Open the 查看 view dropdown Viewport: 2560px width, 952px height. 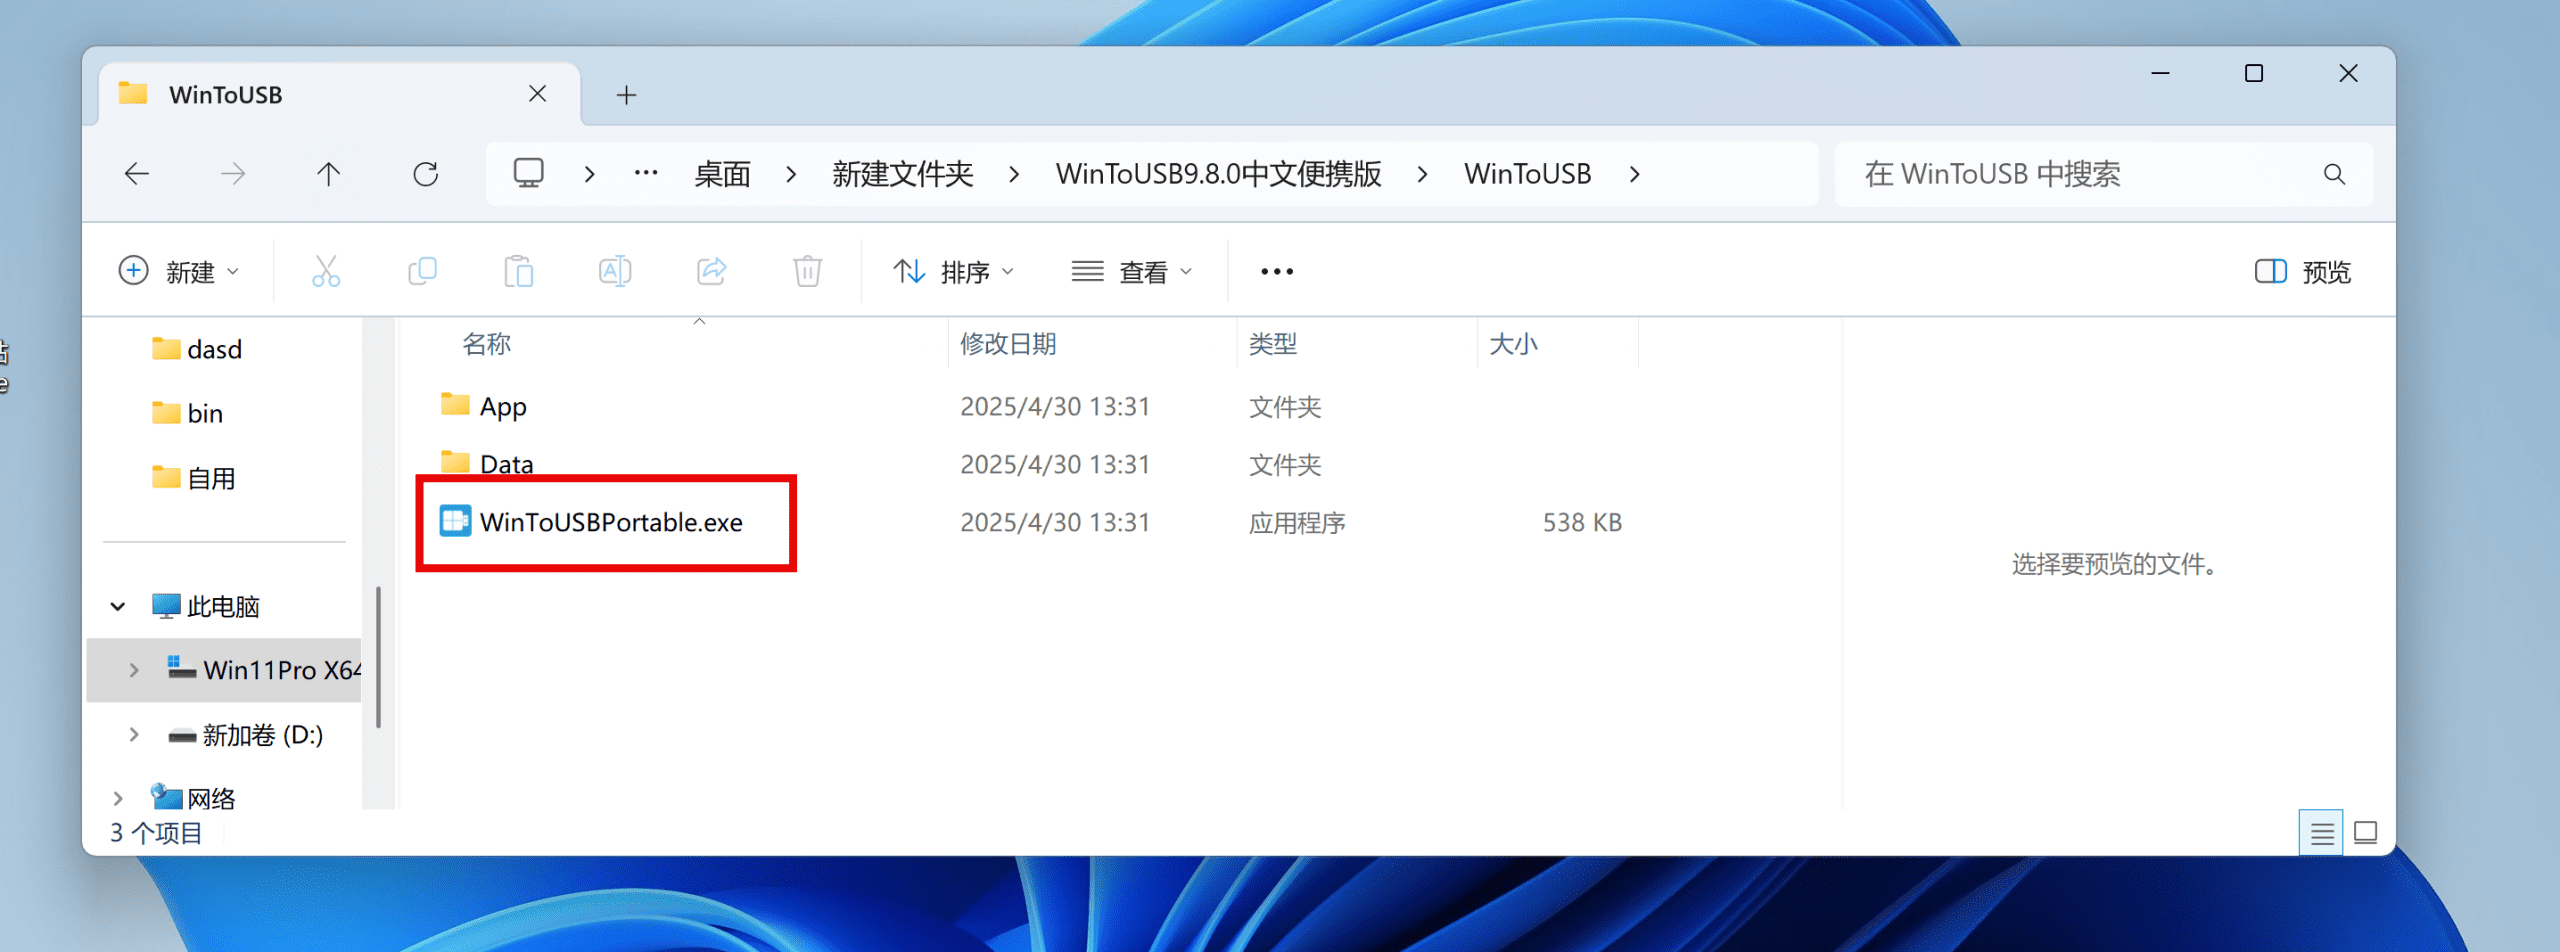point(1132,272)
